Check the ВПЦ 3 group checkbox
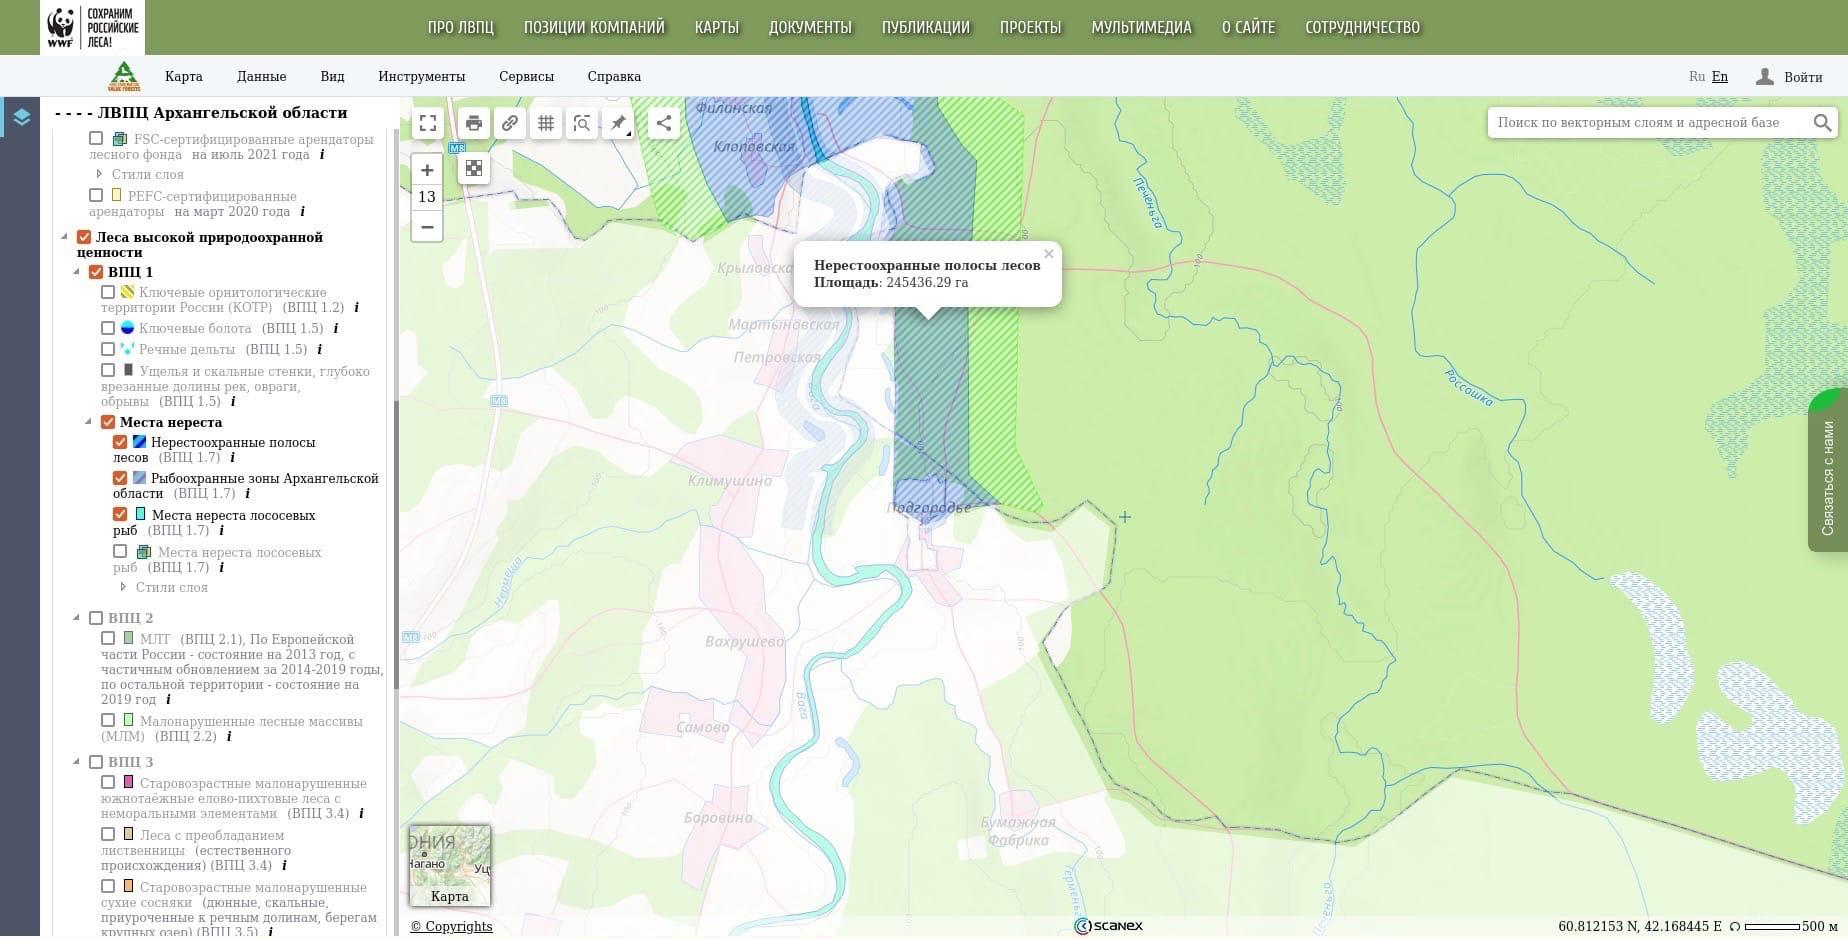 [96, 762]
